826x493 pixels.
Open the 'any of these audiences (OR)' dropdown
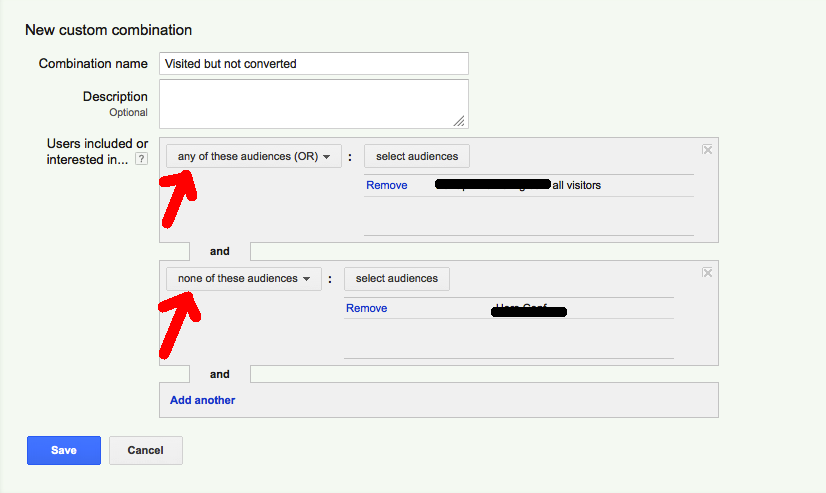click(253, 156)
